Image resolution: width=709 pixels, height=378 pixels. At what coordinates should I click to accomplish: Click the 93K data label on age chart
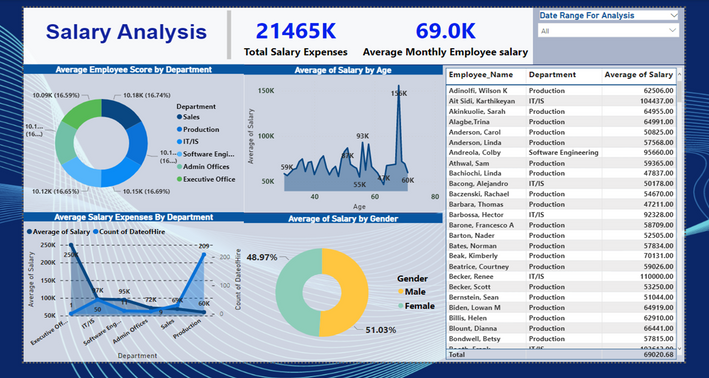point(363,136)
